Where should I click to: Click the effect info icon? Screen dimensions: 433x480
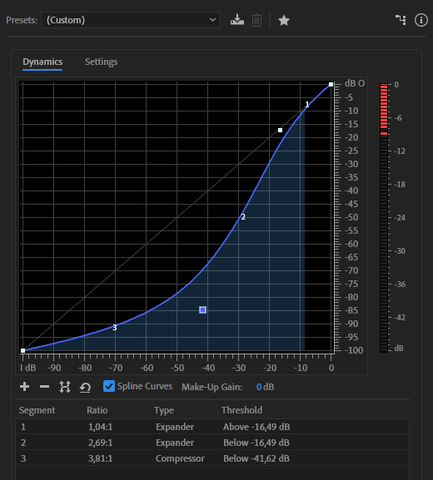coord(421,20)
